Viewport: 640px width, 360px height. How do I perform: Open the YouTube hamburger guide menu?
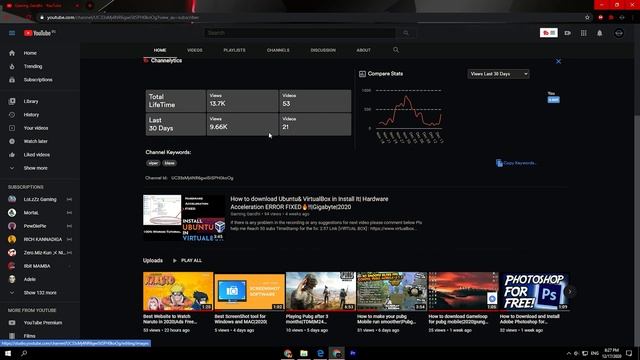[12, 33]
